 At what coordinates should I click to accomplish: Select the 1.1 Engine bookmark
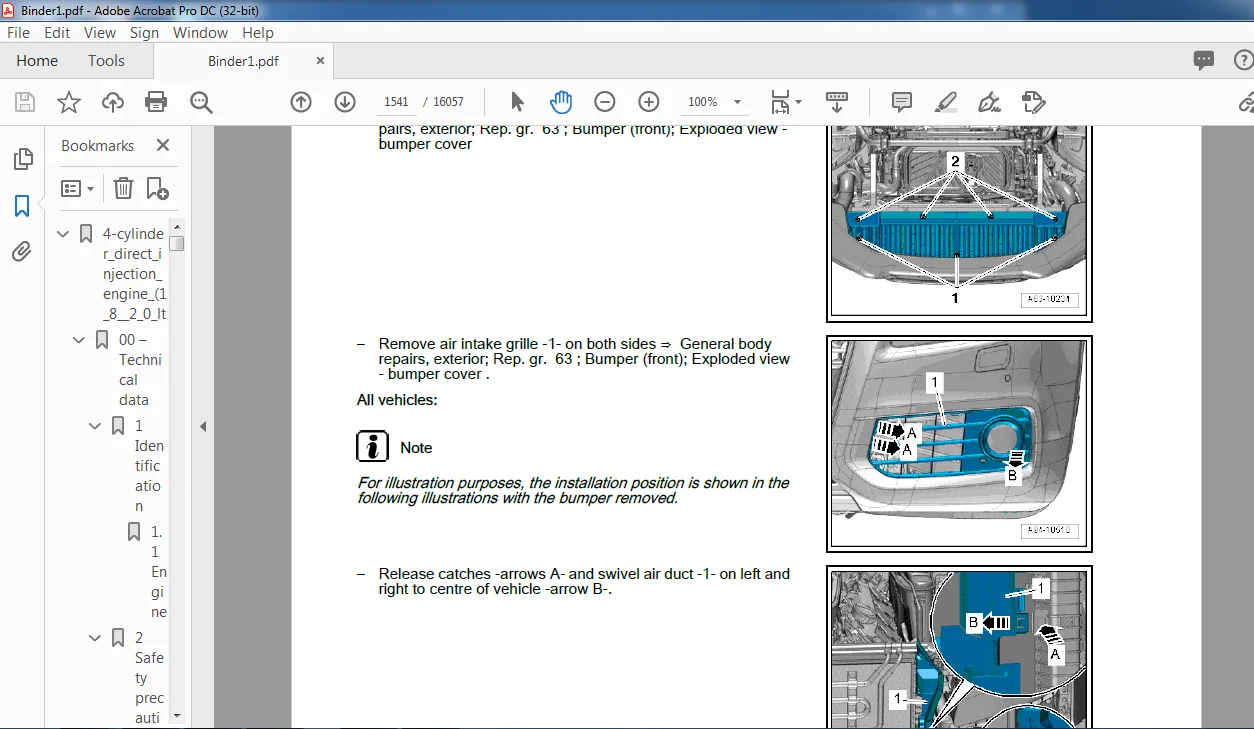tap(159, 572)
